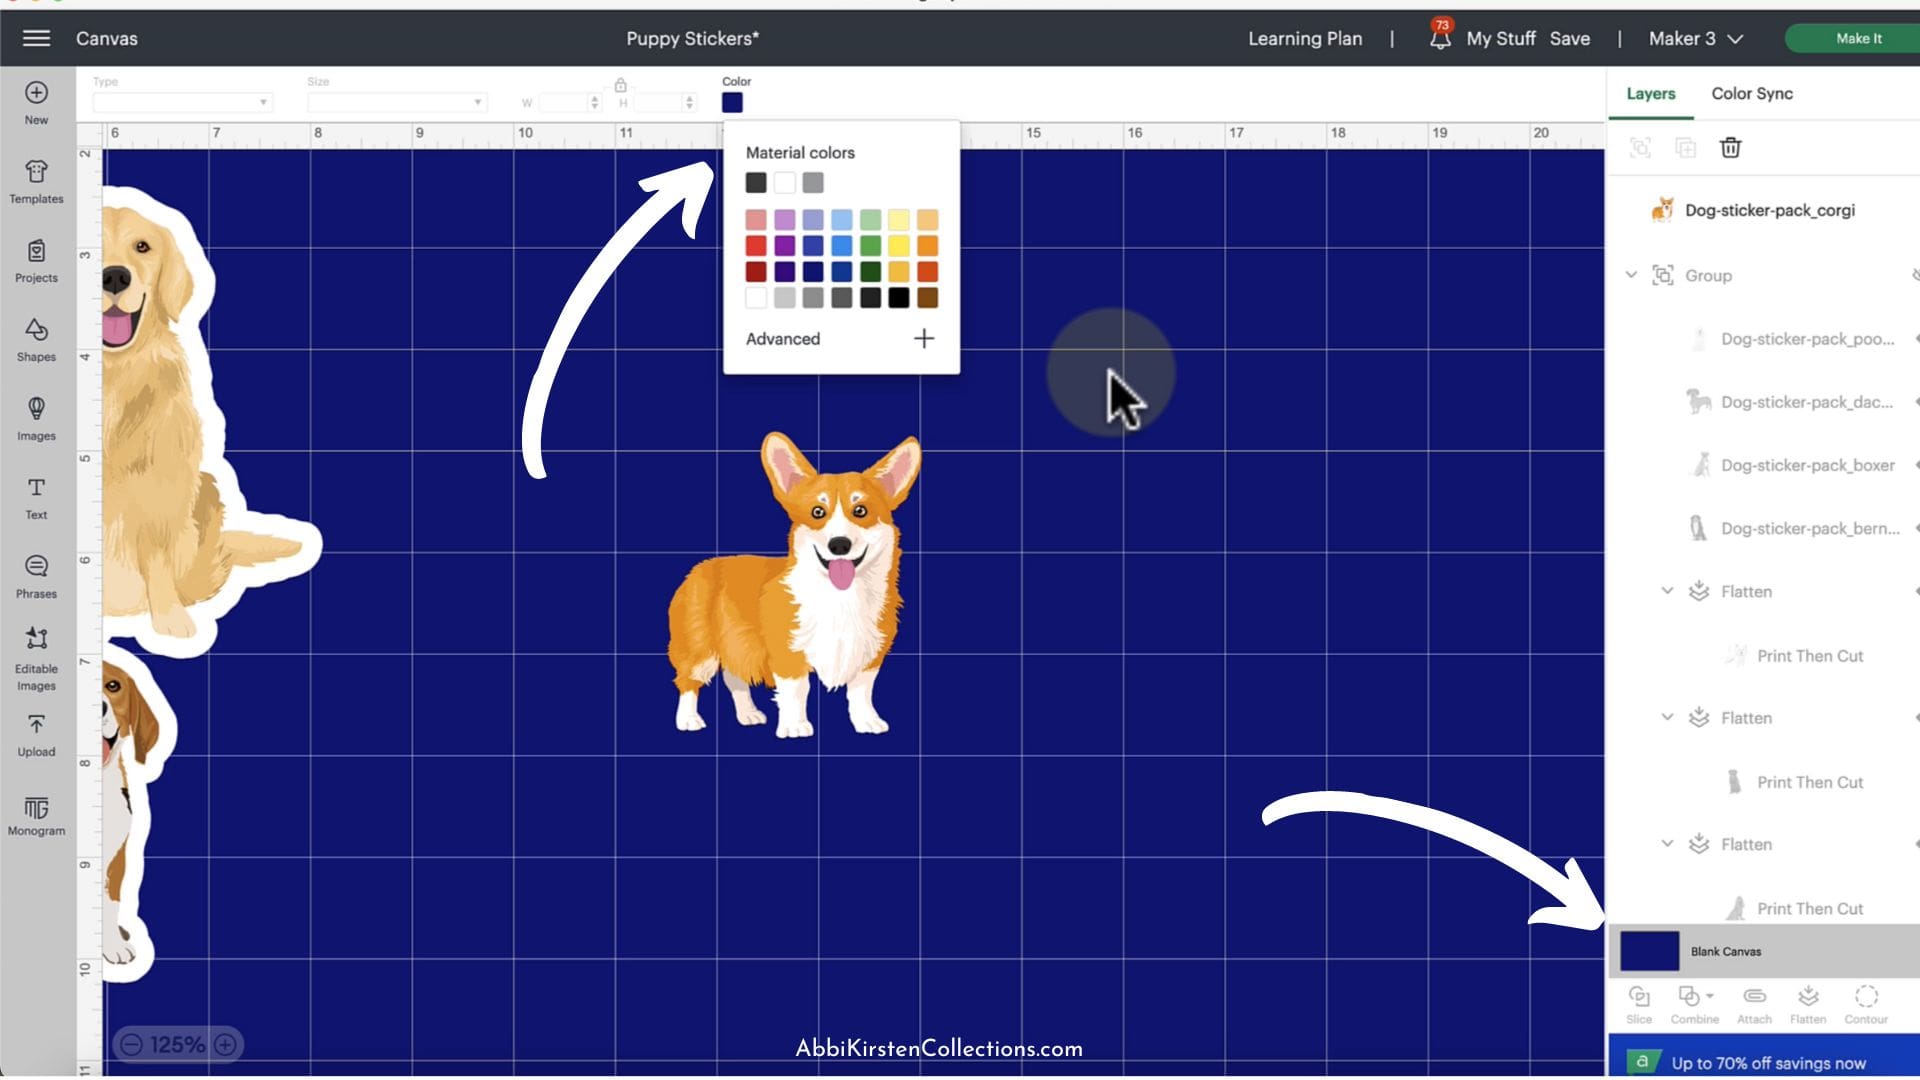Click the Save link
This screenshot has height=1080, width=1920.
[1569, 39]
